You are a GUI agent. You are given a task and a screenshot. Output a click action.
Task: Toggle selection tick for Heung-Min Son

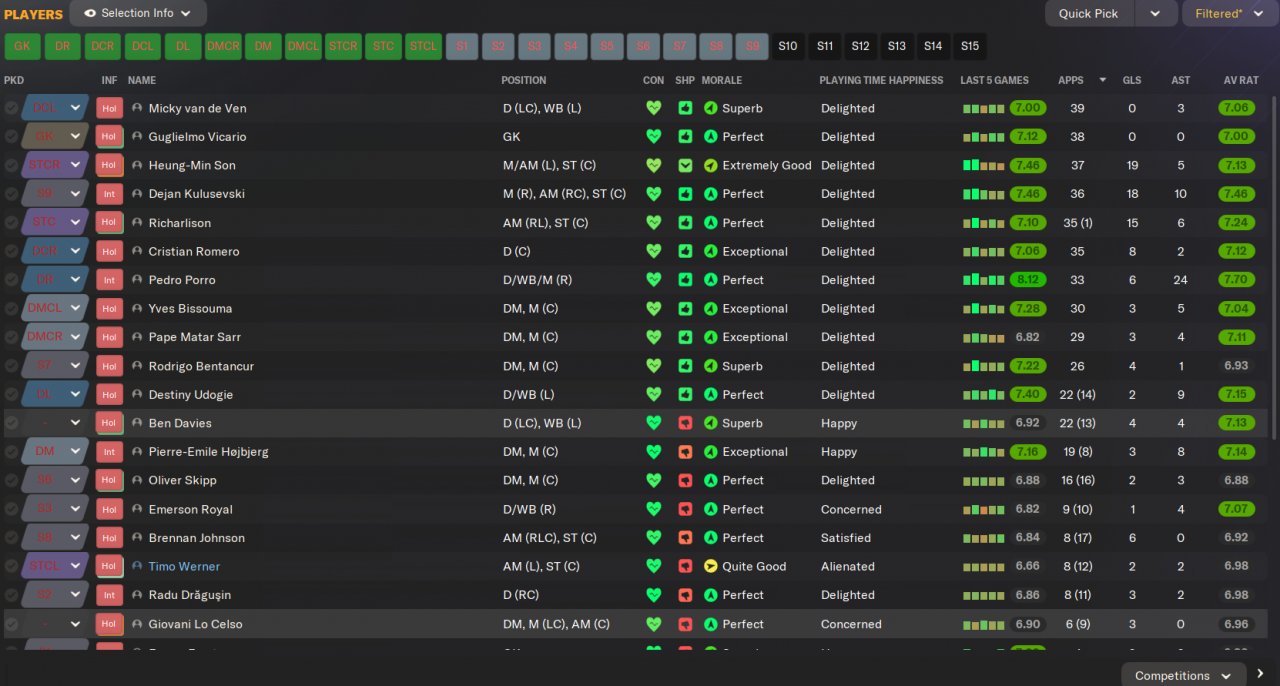pyautogui.click(x=11, y=165)
